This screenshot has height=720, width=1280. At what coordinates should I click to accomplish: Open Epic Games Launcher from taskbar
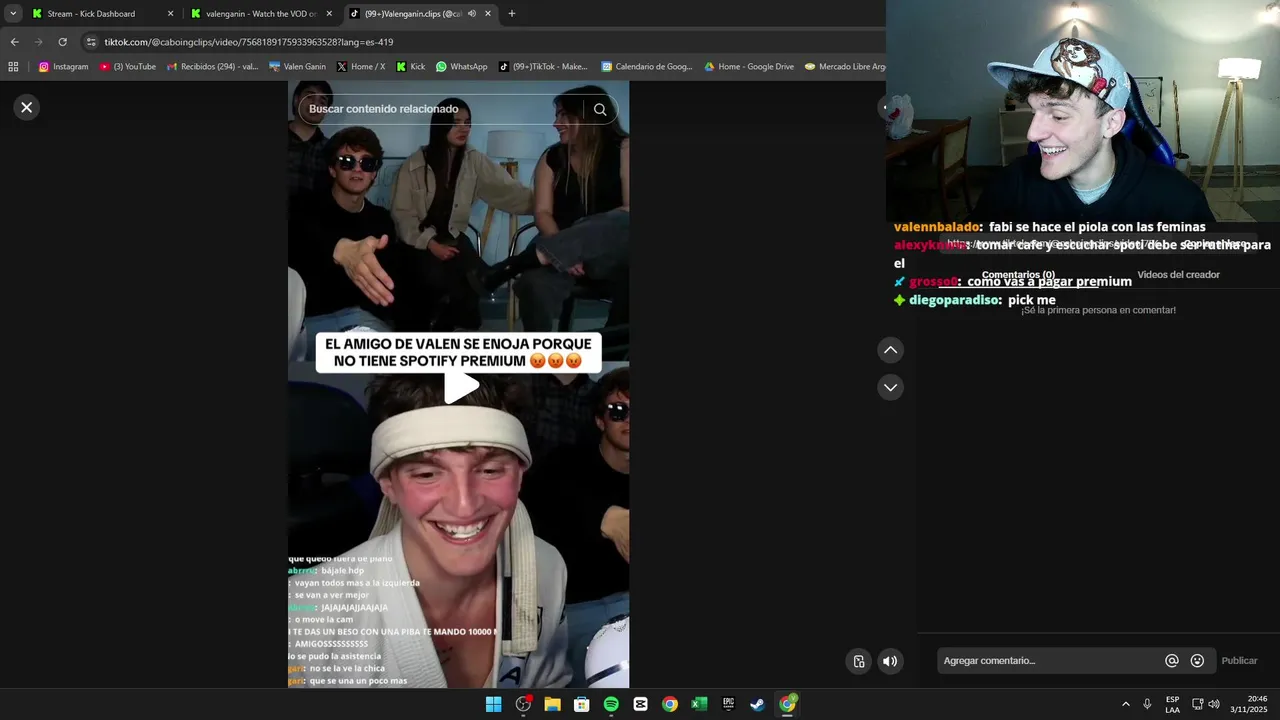729,704
